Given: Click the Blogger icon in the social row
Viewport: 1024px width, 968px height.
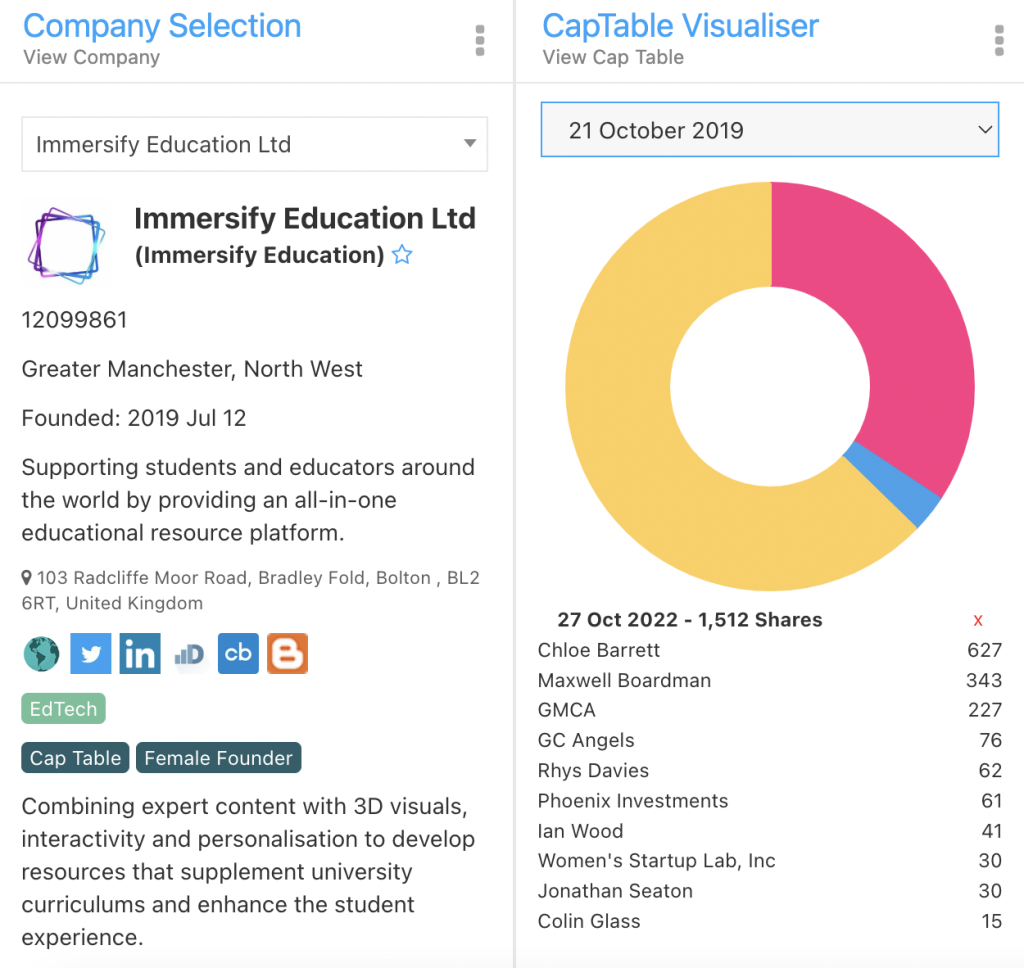Looking at the screenshot, I should pyautogui.click(x=287, y=653).
